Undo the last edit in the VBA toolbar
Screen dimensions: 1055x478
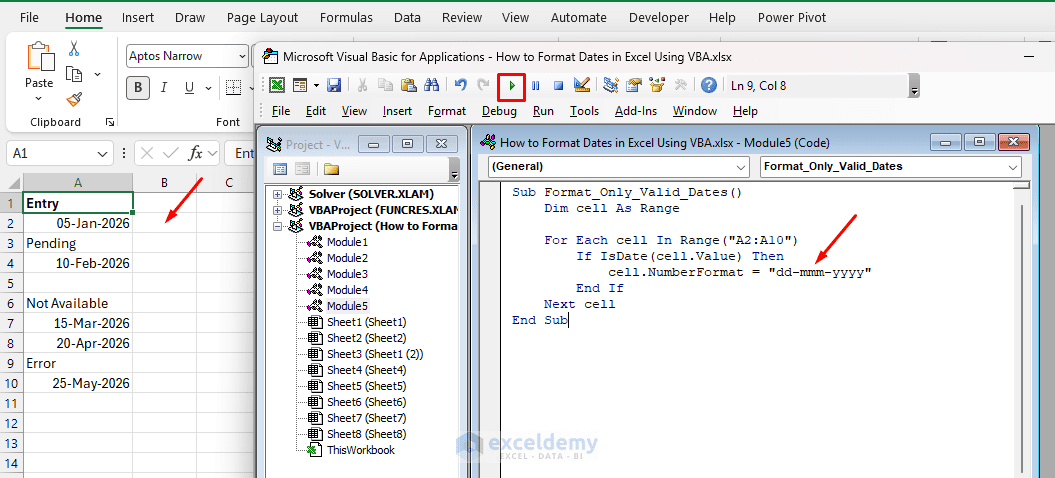coord(461,86)
